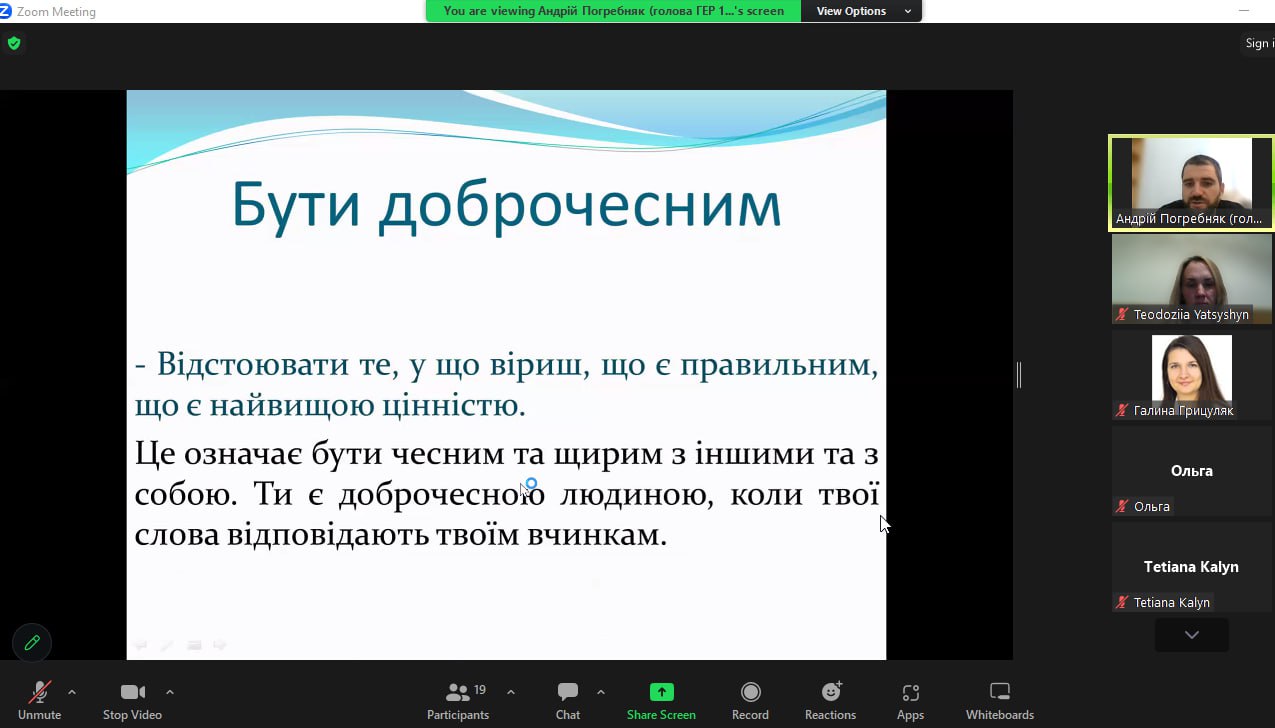1275x728 pixels.
Task: Start recording with Record button
Action: 750,700
